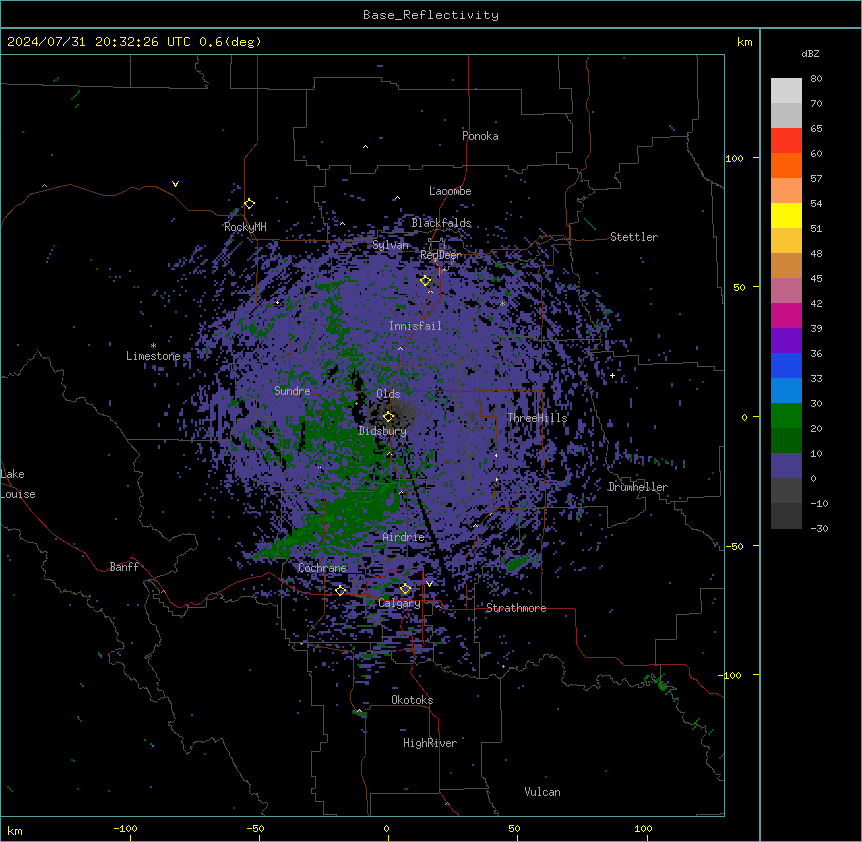Select the 80 dBZ light gray swatch
Screen dimensions: 862x842
(786, 91)
